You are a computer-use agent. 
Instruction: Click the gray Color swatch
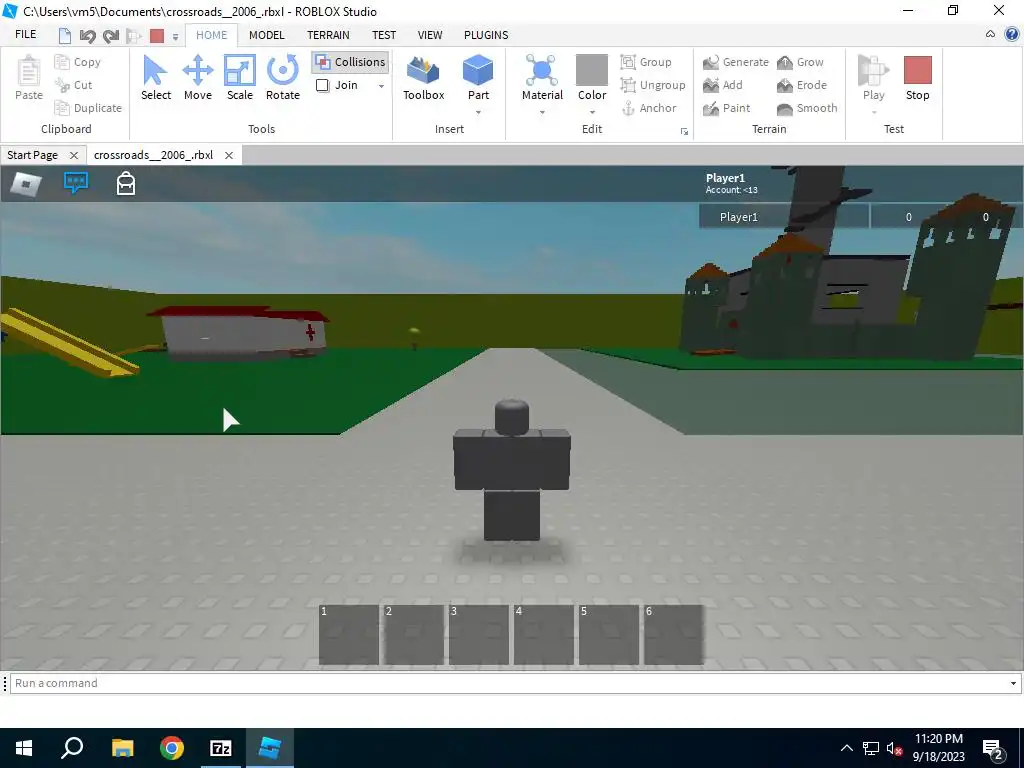pyautogui.click(x=592, y=70)
